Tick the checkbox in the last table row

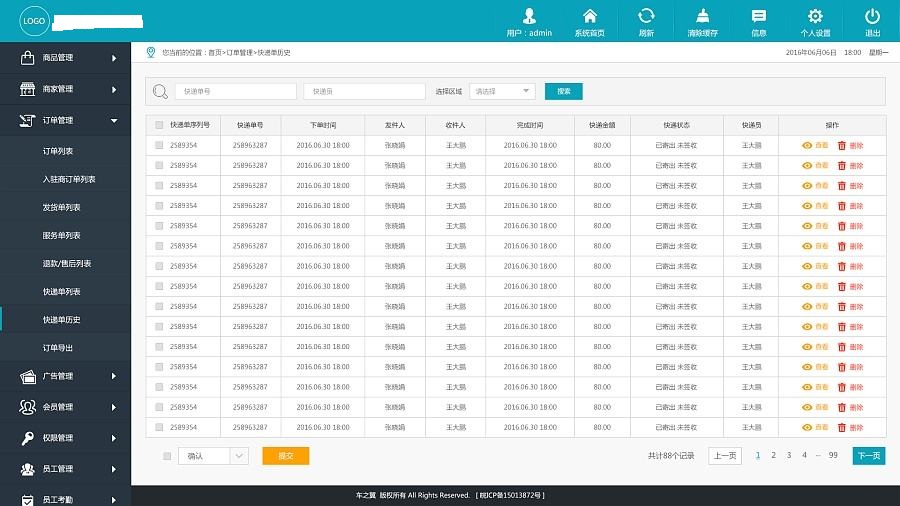pos(159,427)
